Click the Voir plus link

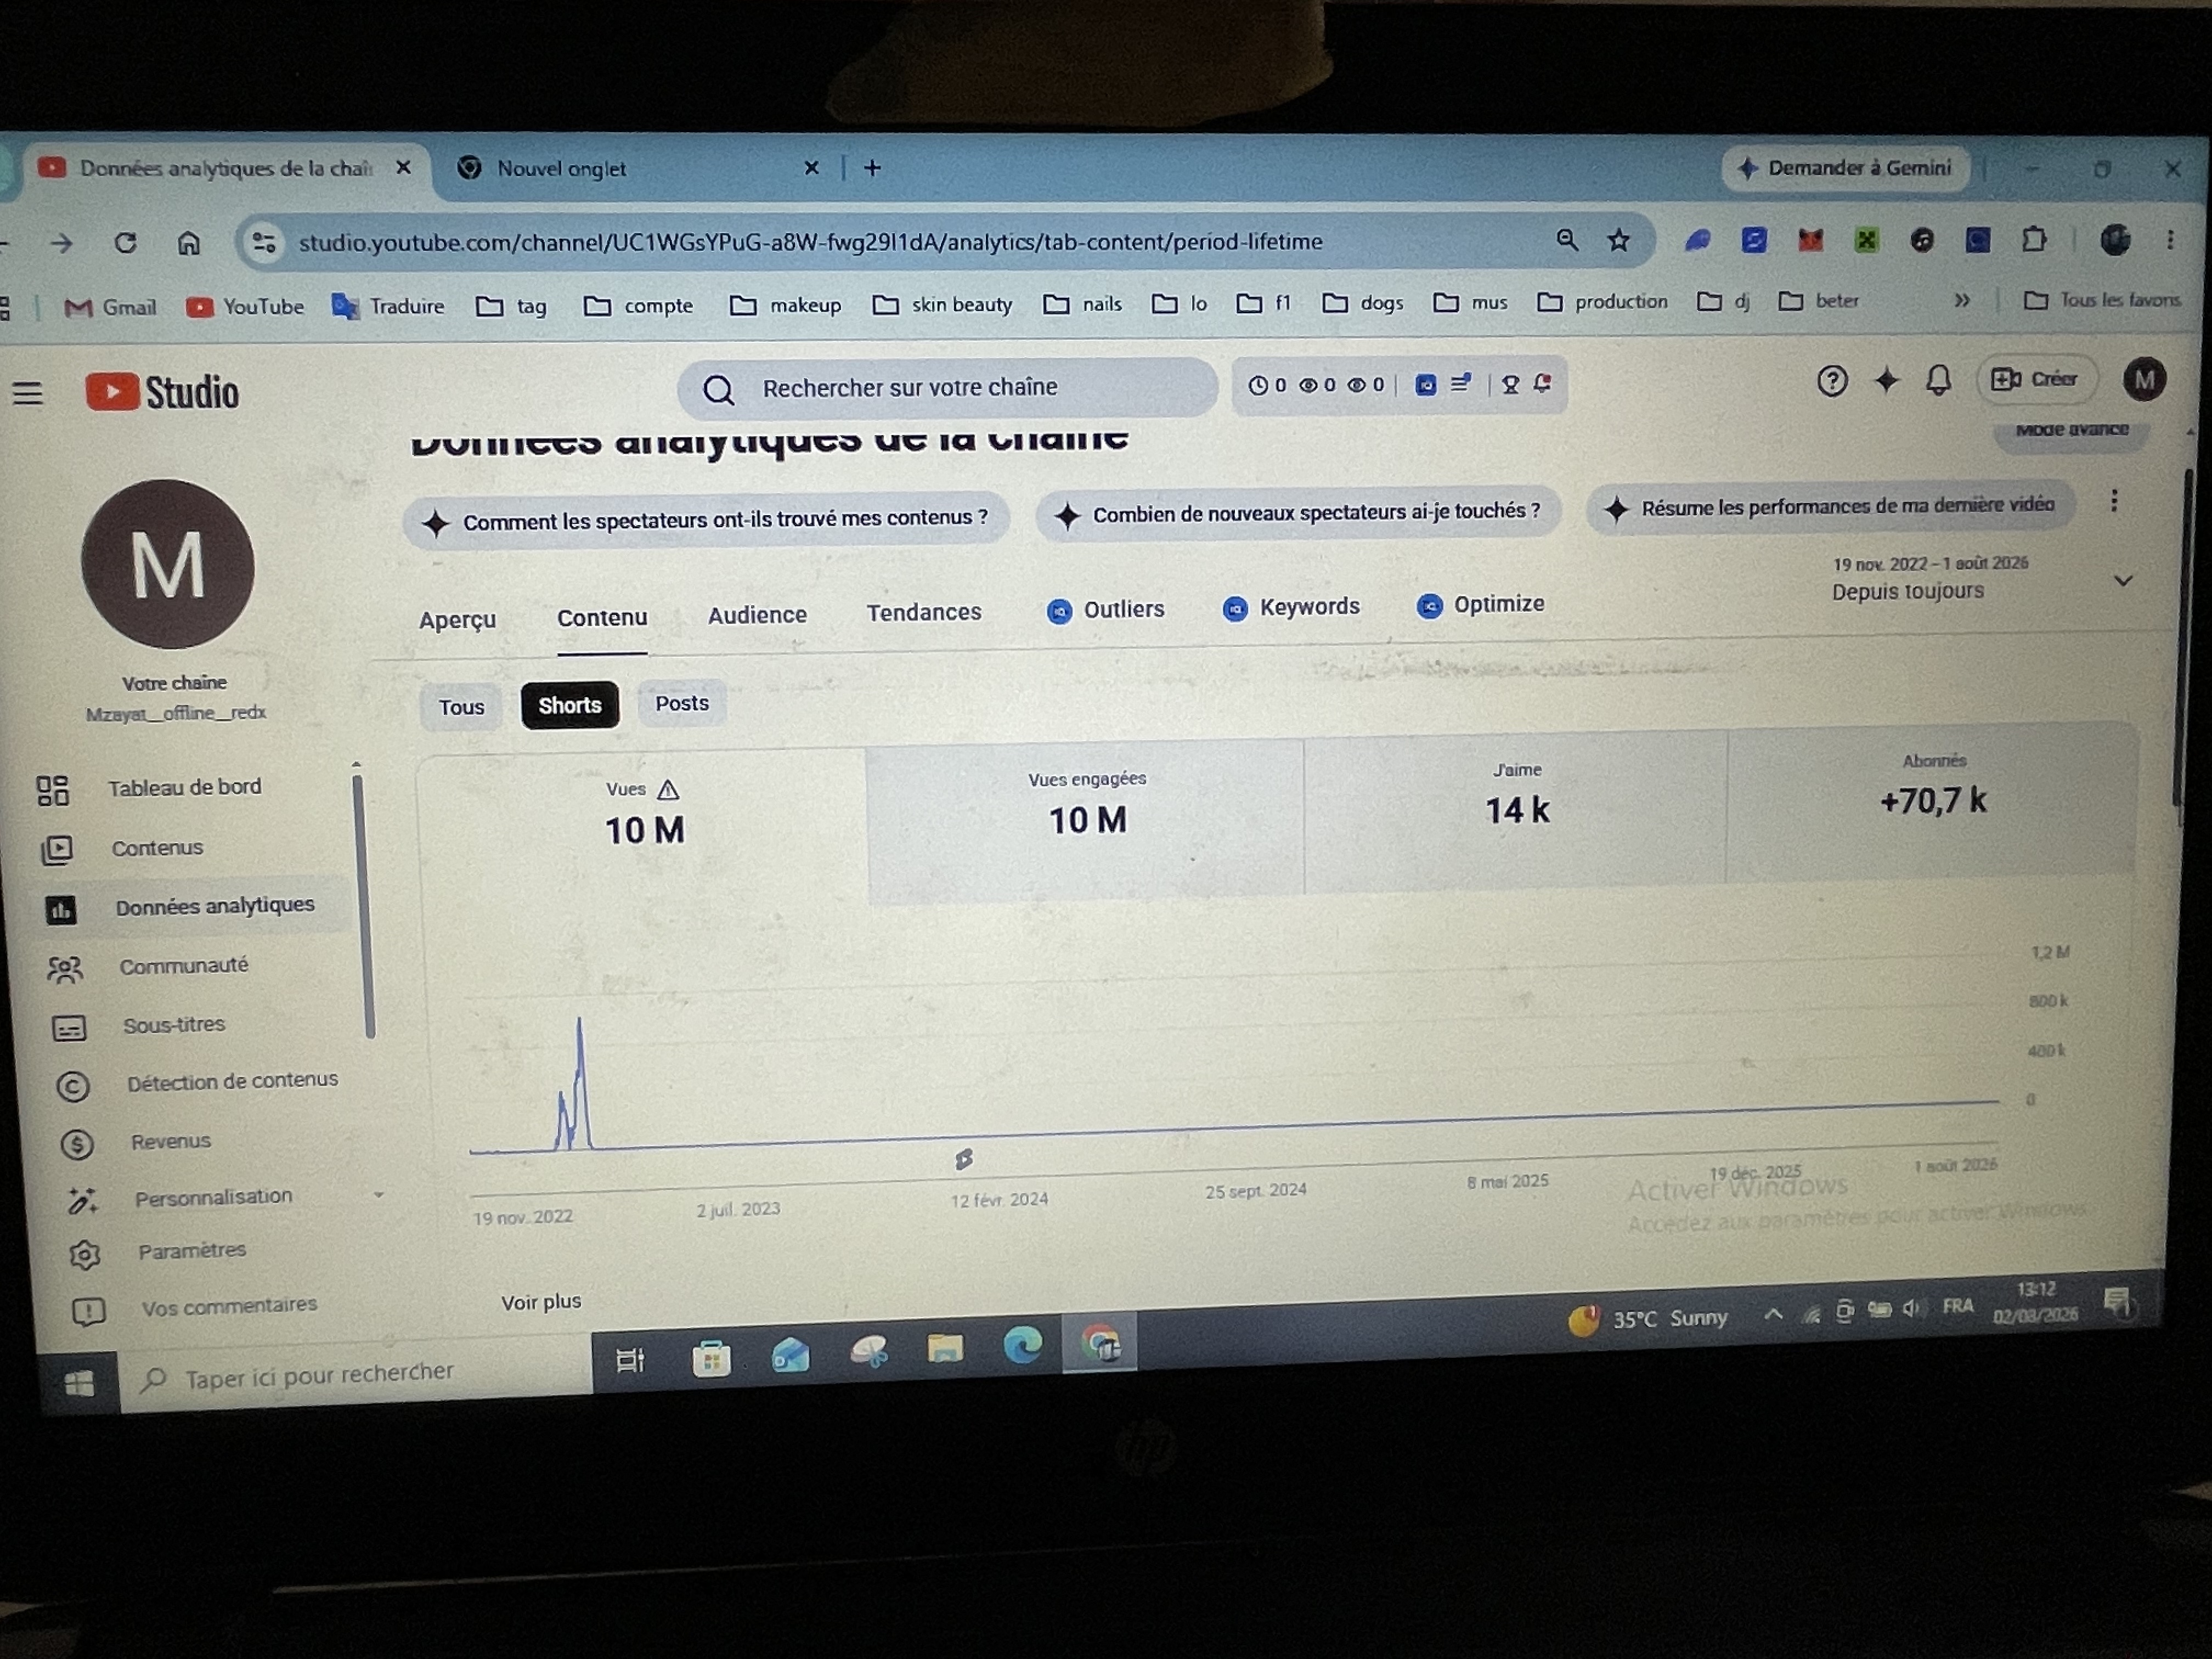click(x=541, y=1302)
